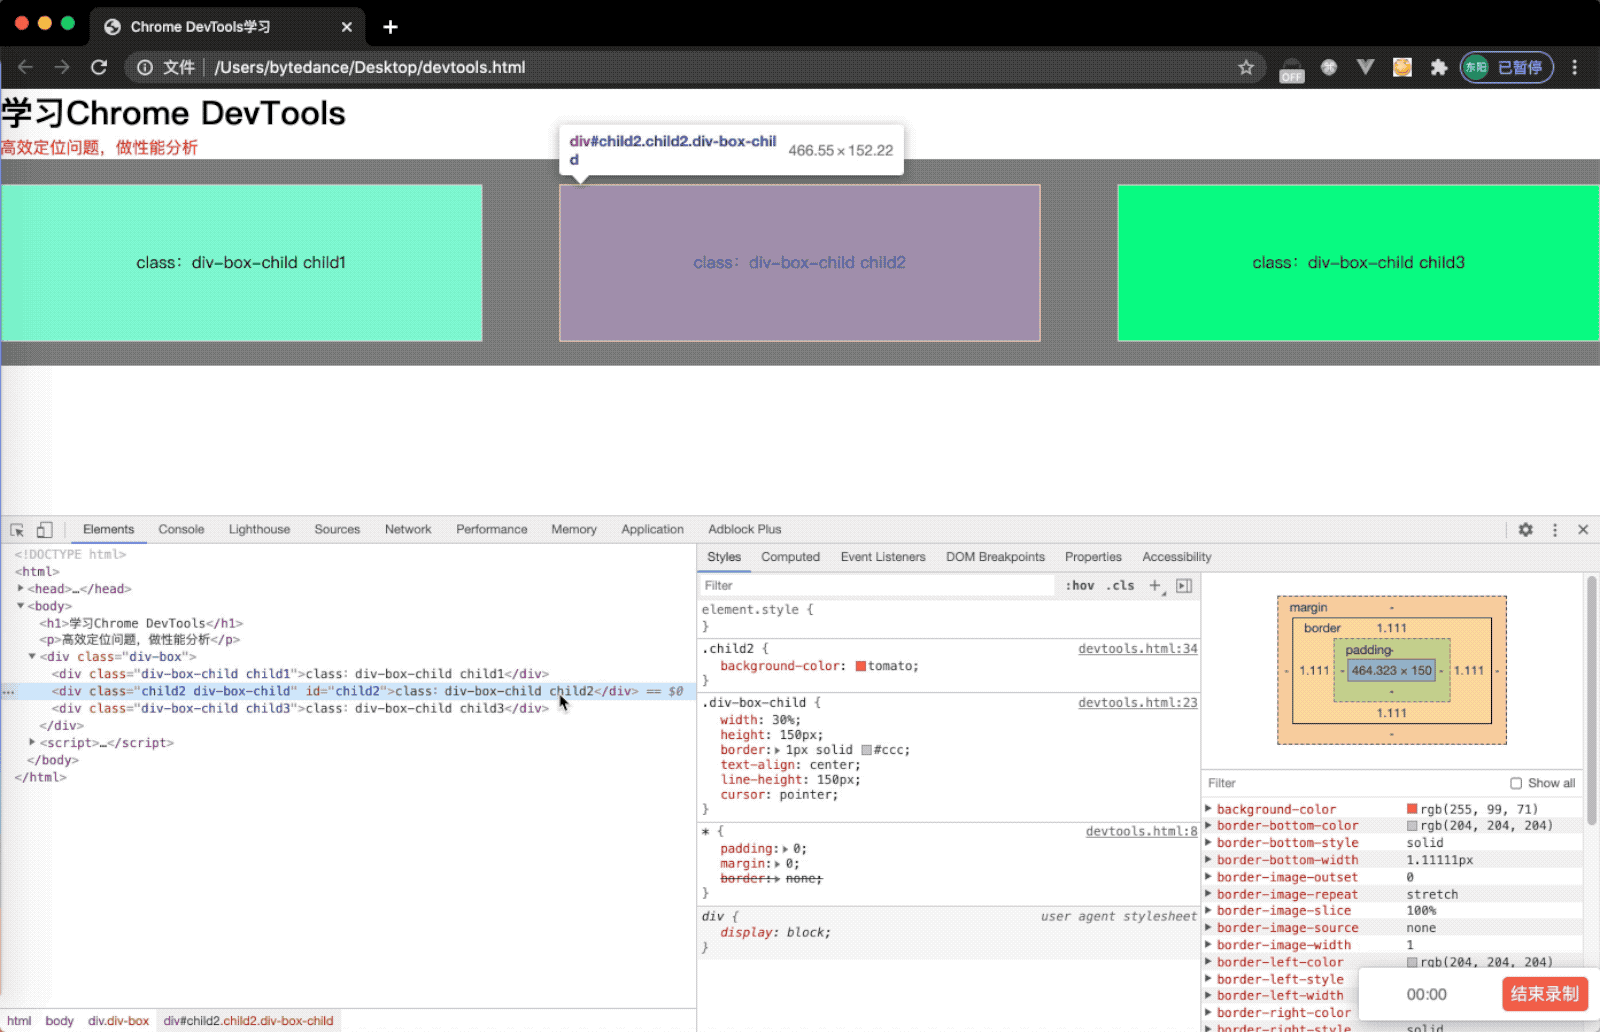The image size is (1600, 1032).
Task: Open a new browser tab
Action: pyautogui.click(x=390, y=27)
